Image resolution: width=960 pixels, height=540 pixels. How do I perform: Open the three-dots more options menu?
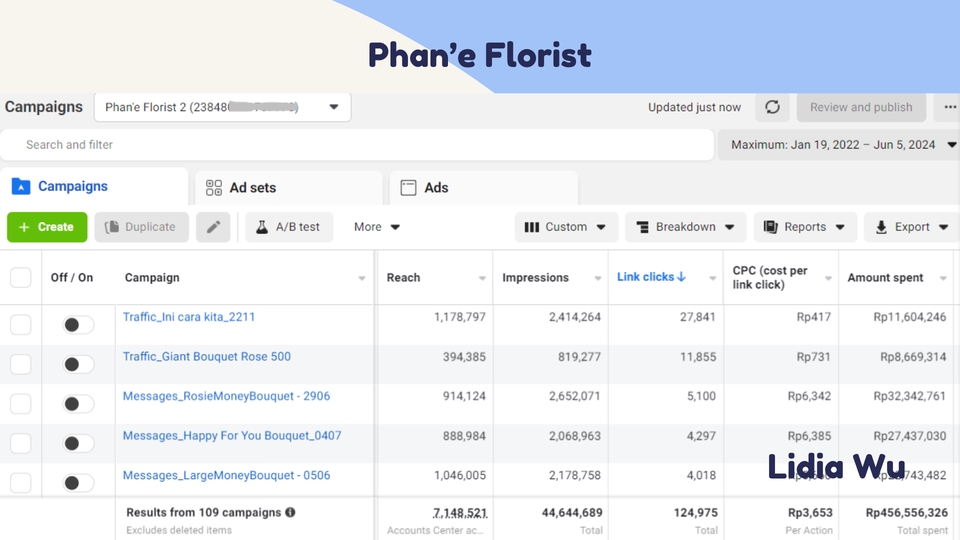[x=950, y=107]
